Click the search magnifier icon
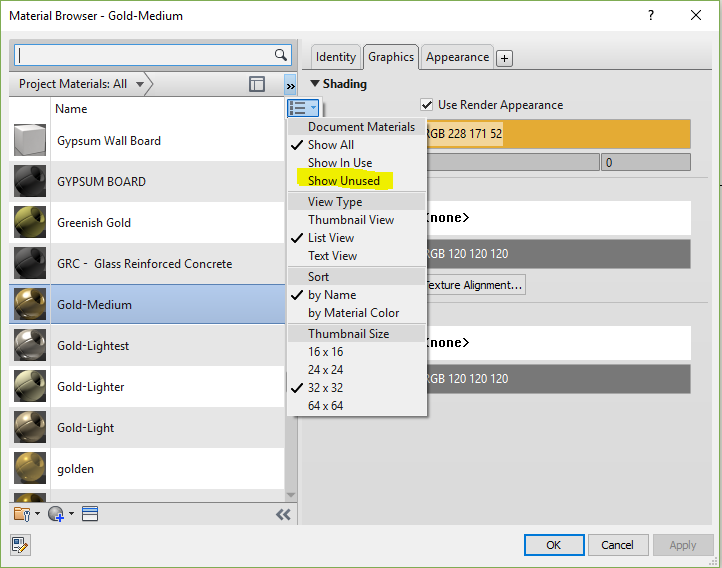Image resolution: width=722 pixels, height=568 pixels. (x=281, y=55)
